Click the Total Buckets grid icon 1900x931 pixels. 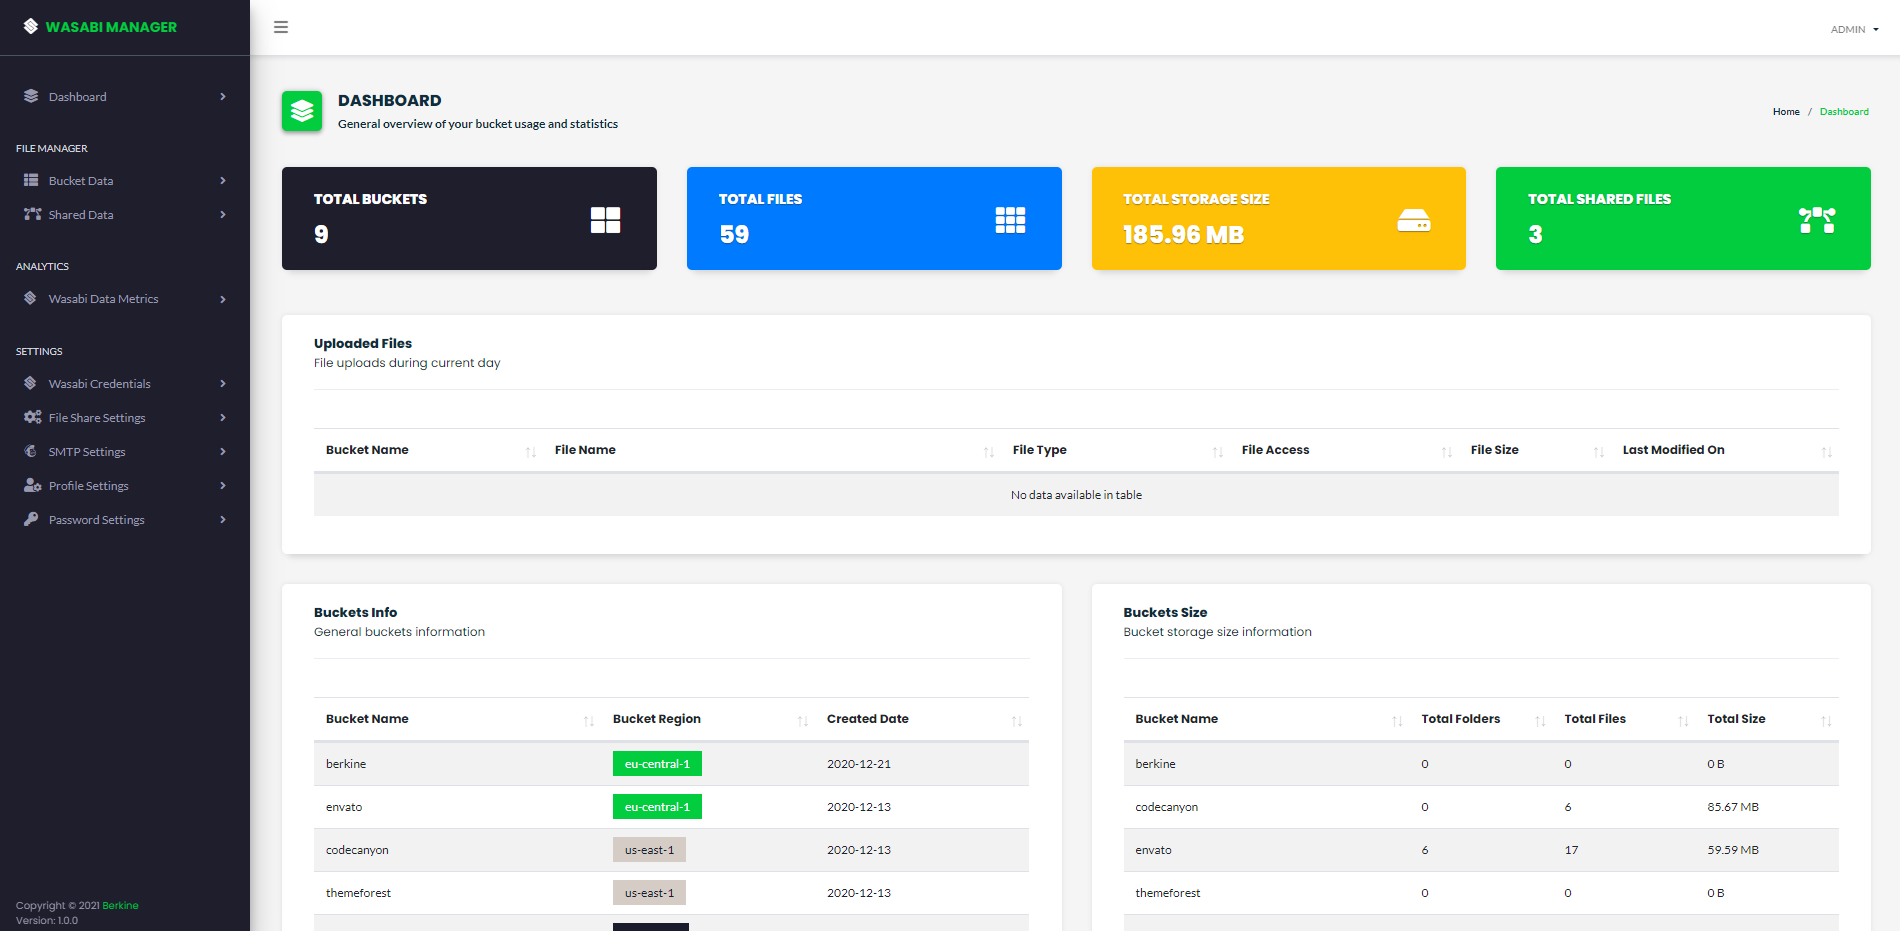[605, 220]
